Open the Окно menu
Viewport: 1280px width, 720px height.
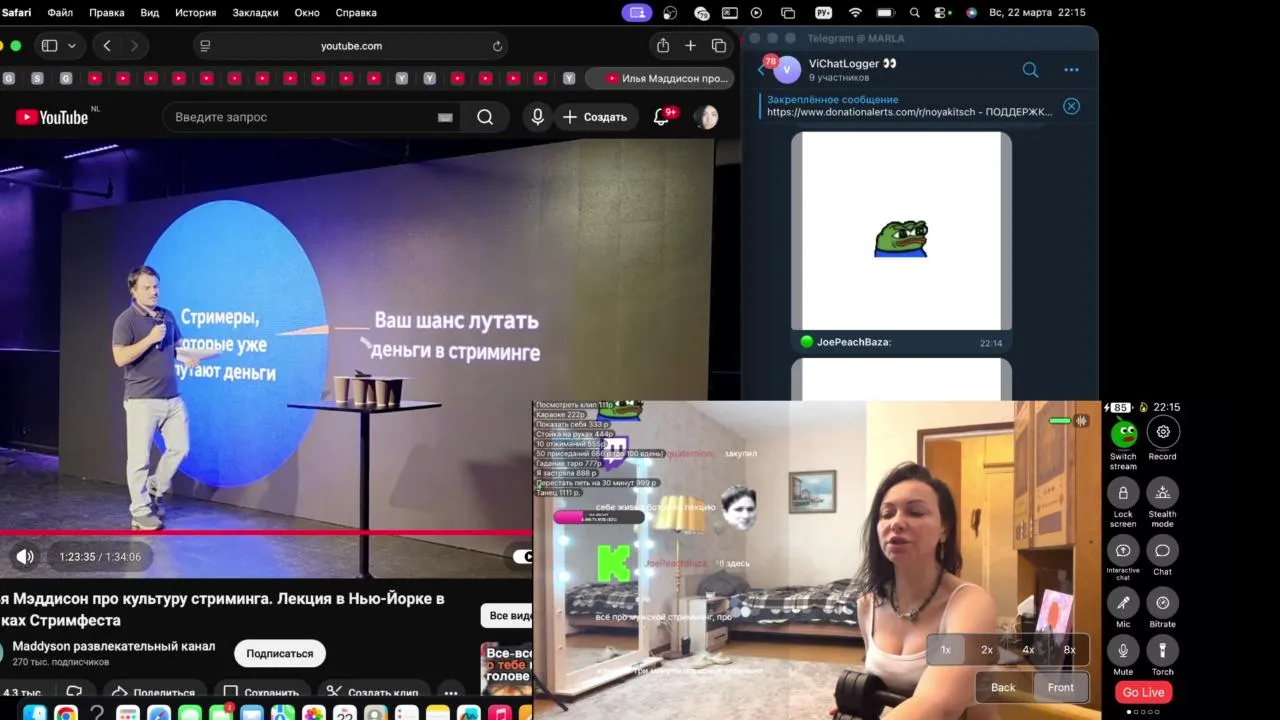307,13
